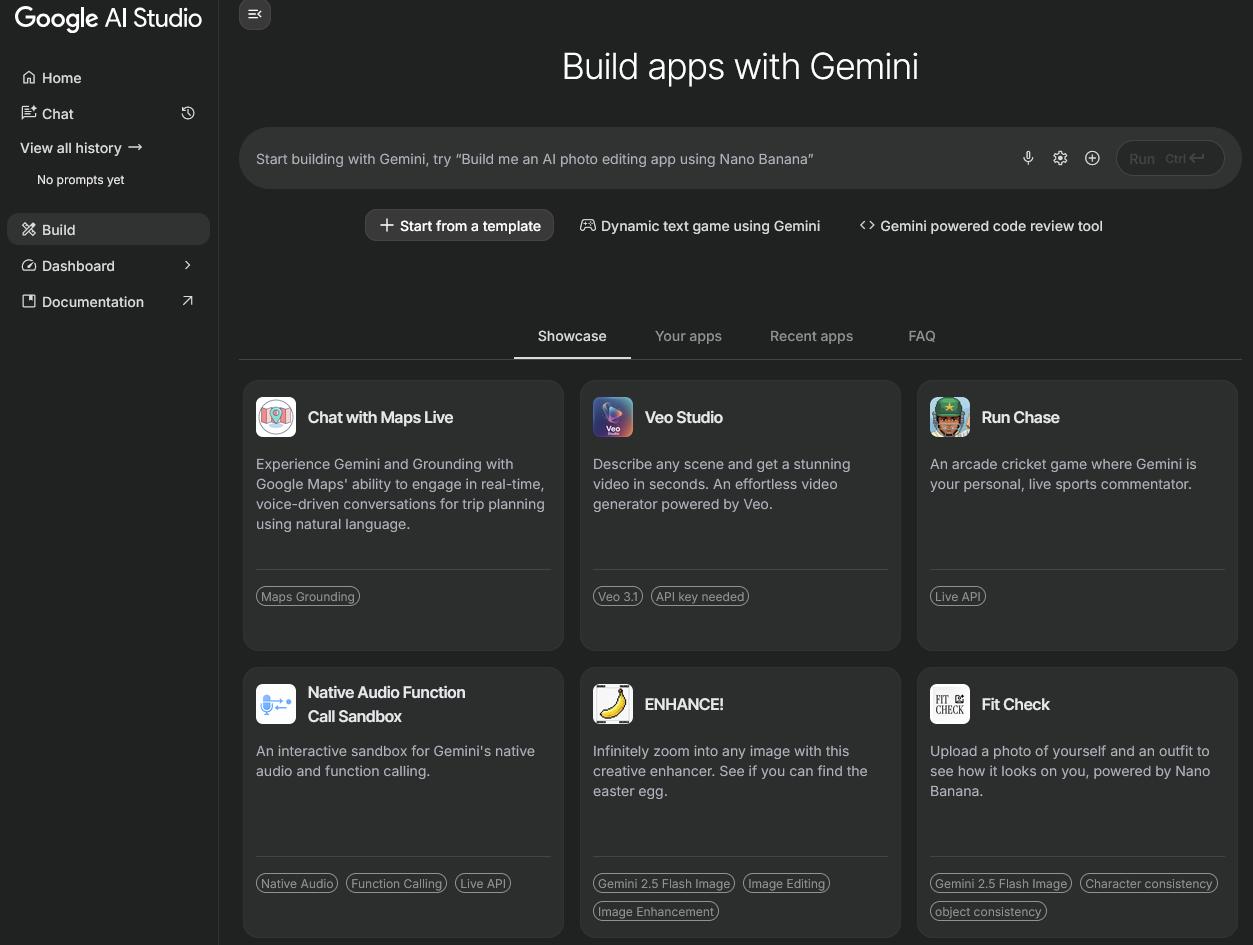This screenshot has height=945, width=1253.
Task: Click Live API tag on Native Audio card
Action: (x=483, y=884)
